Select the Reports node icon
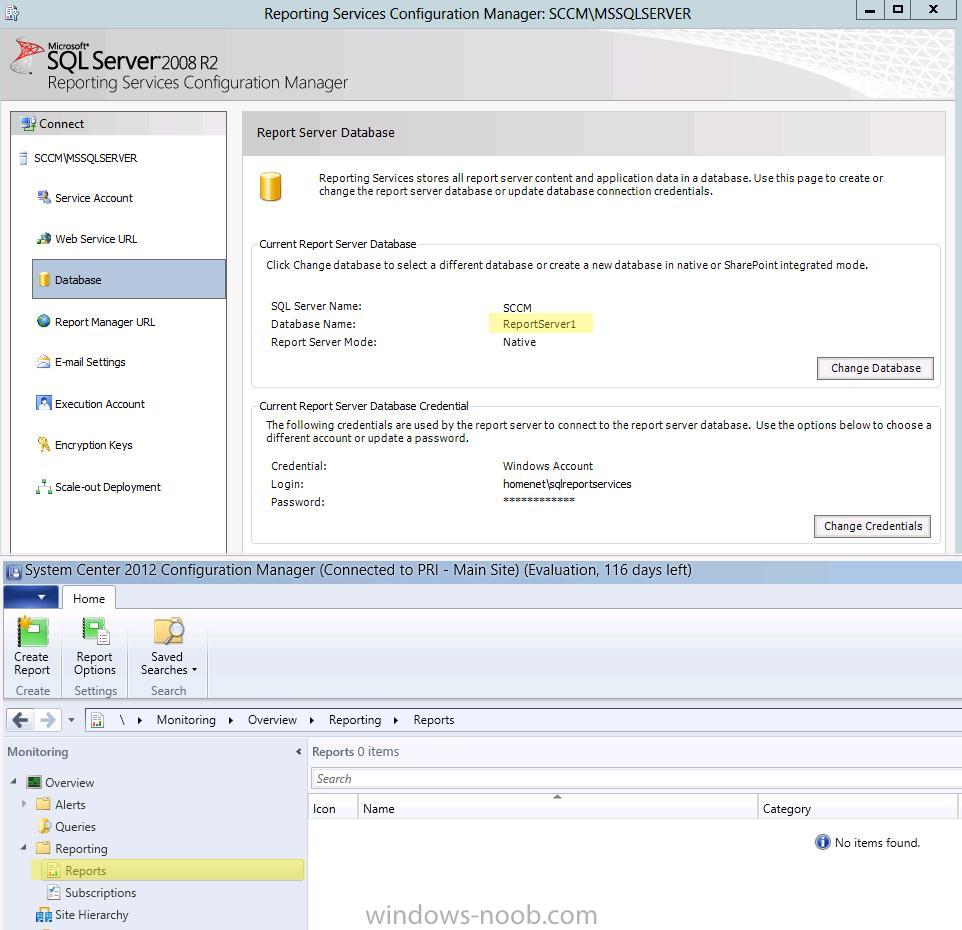962x930 pixels. 54,870
